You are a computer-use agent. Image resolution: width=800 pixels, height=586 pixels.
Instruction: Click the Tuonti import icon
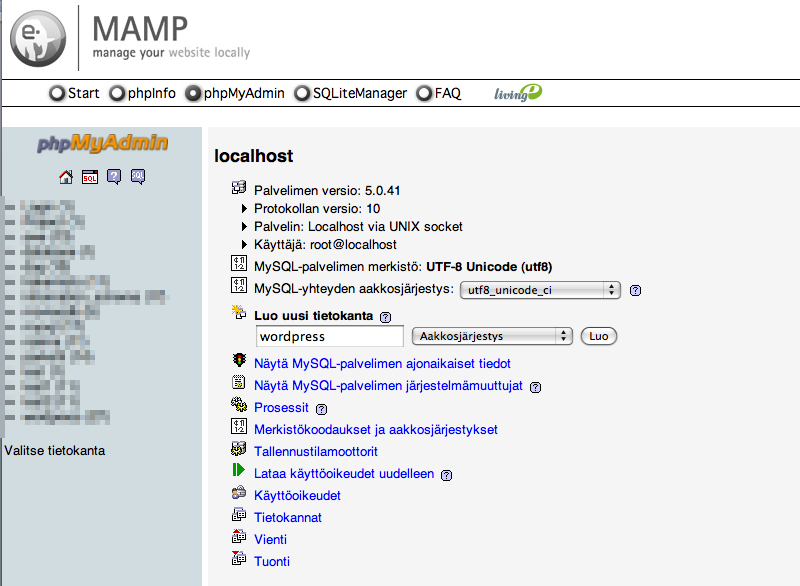coord(239,558)
